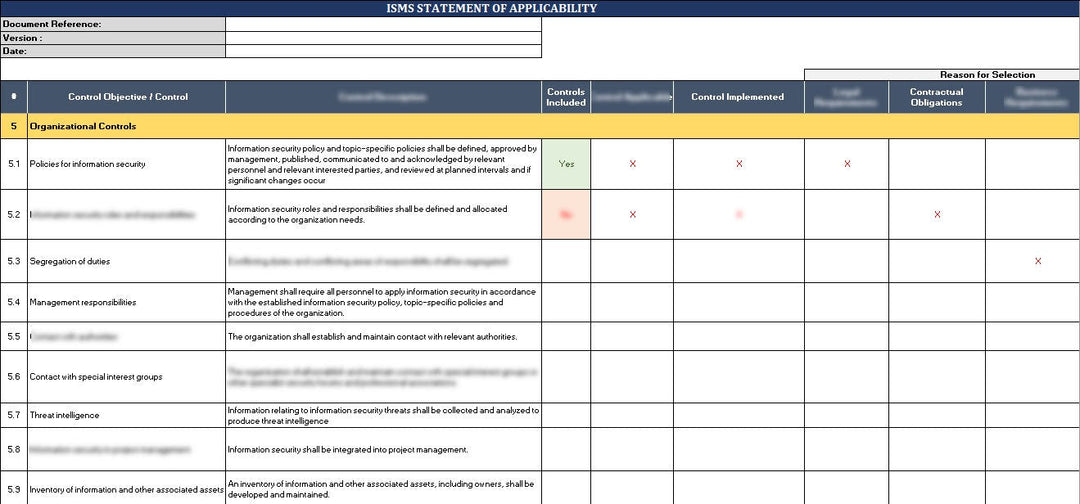Select the Threat intelligence control name cell
1080x504 pixels.
tap(127, 415)
